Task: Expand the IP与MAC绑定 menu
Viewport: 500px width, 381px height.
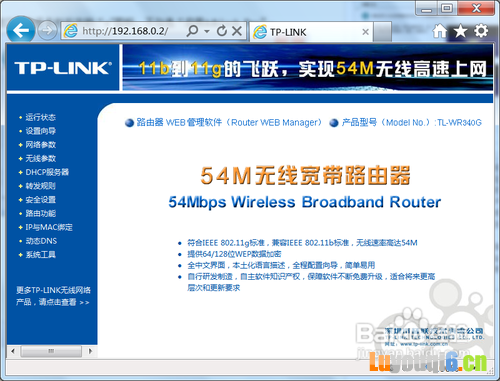Action: pyautogui.click(x=49, y=227)
